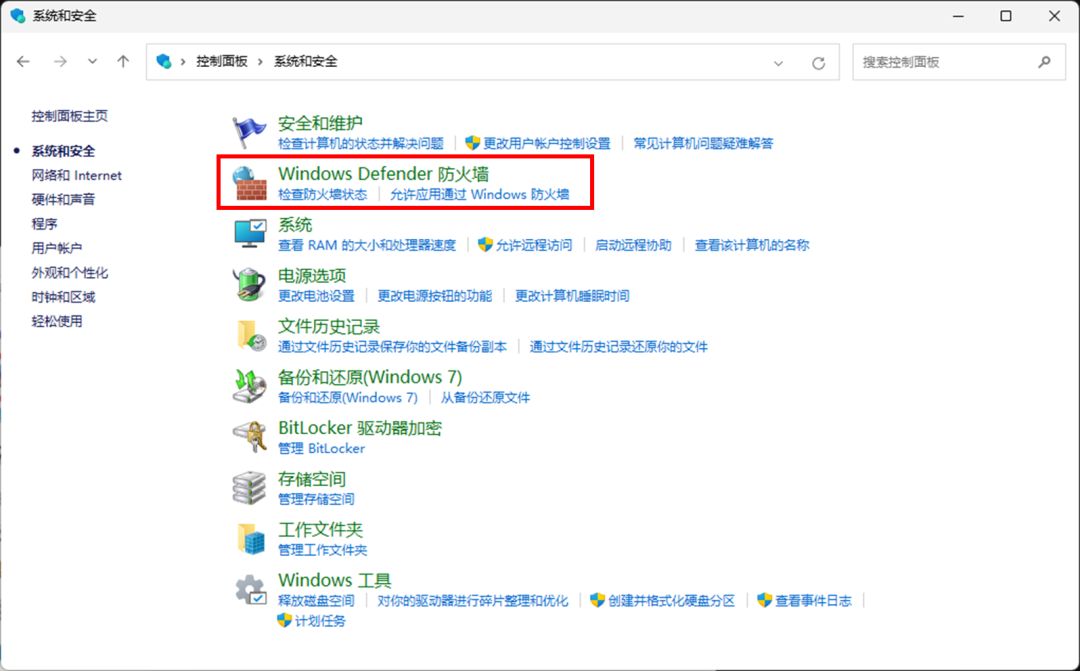The image size is (1080, 671).
Task: Expand the chevron after 控制面板 in breadcrumb
Action: pos(260,61)
